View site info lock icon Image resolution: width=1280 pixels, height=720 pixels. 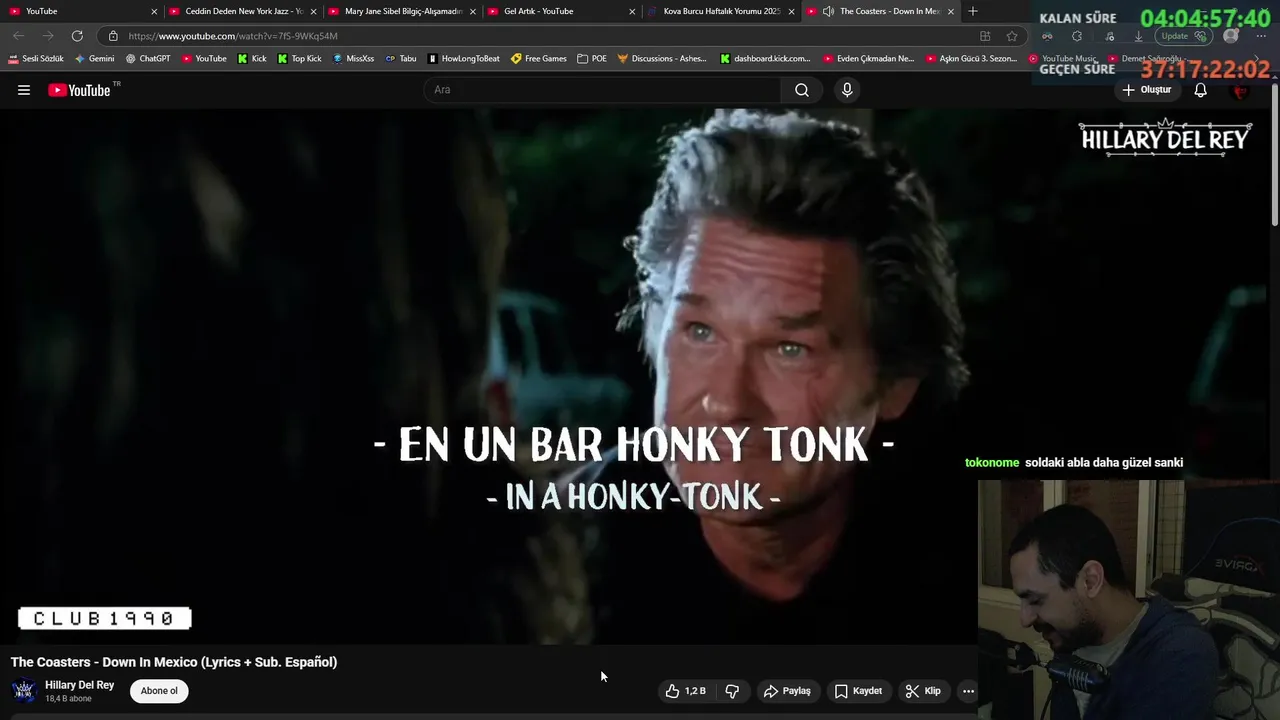pyautogui.click(x=113, y=36)
